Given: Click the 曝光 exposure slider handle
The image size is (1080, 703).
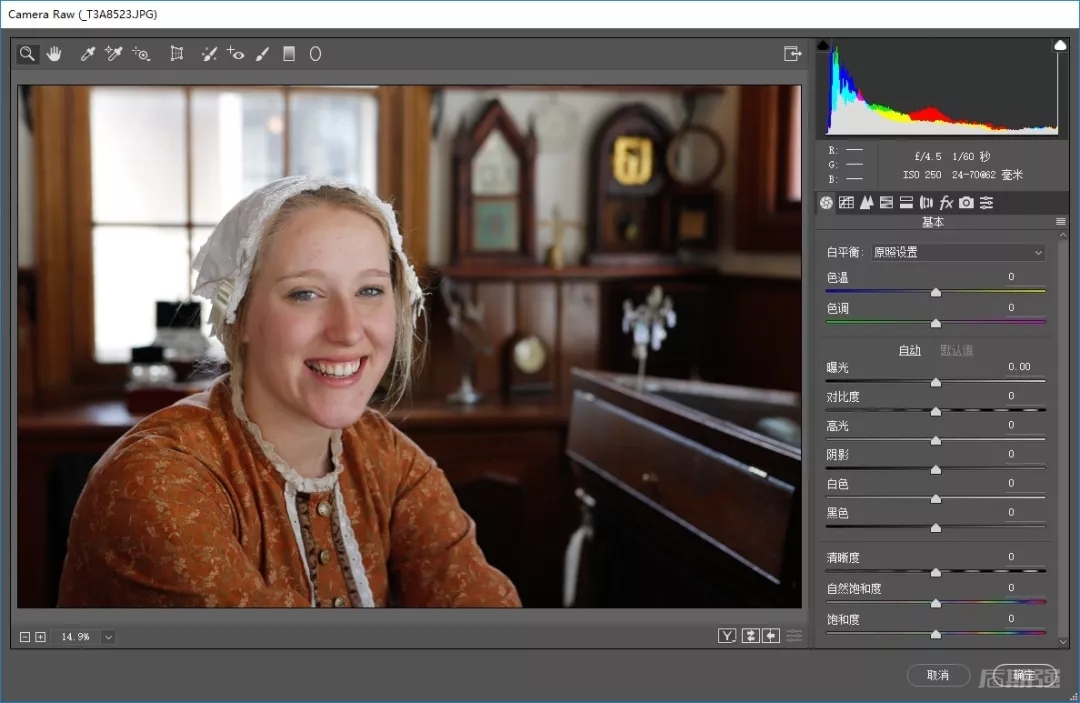Looking at the screenshot, I should tap(936, 382).
